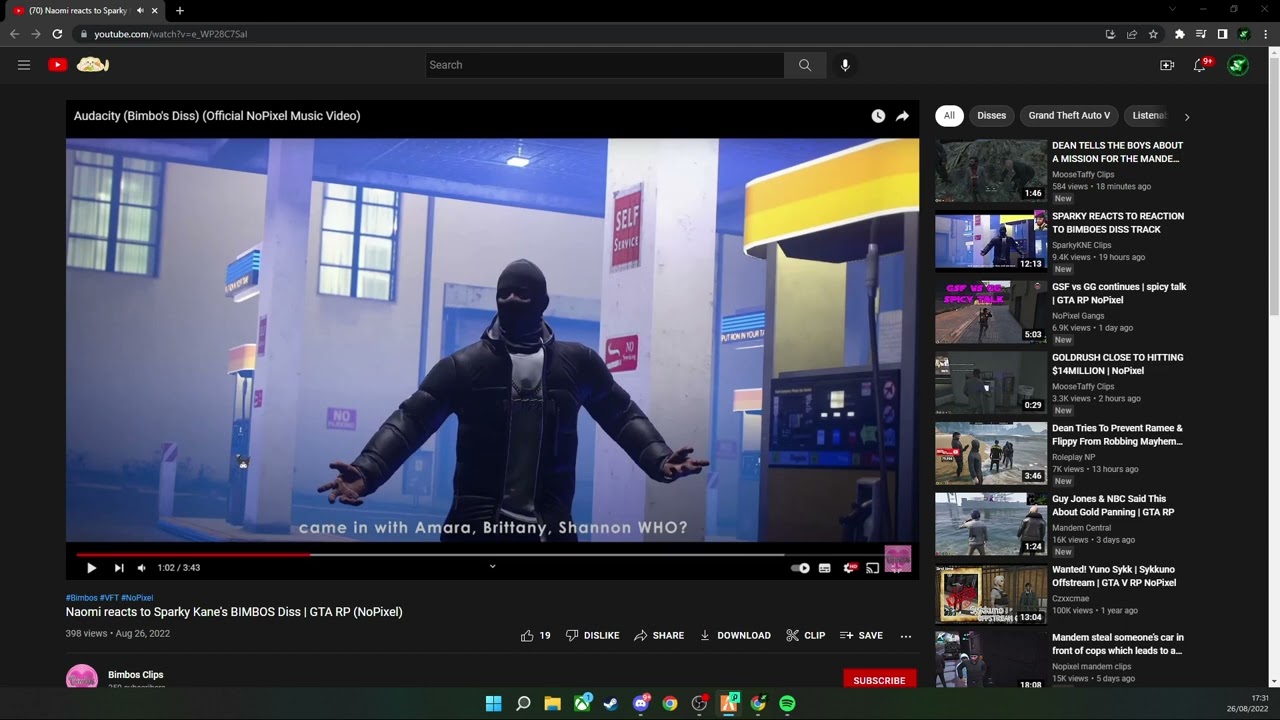Click the #VFT hashtag

pyautogui.click(x=109, y=598)
